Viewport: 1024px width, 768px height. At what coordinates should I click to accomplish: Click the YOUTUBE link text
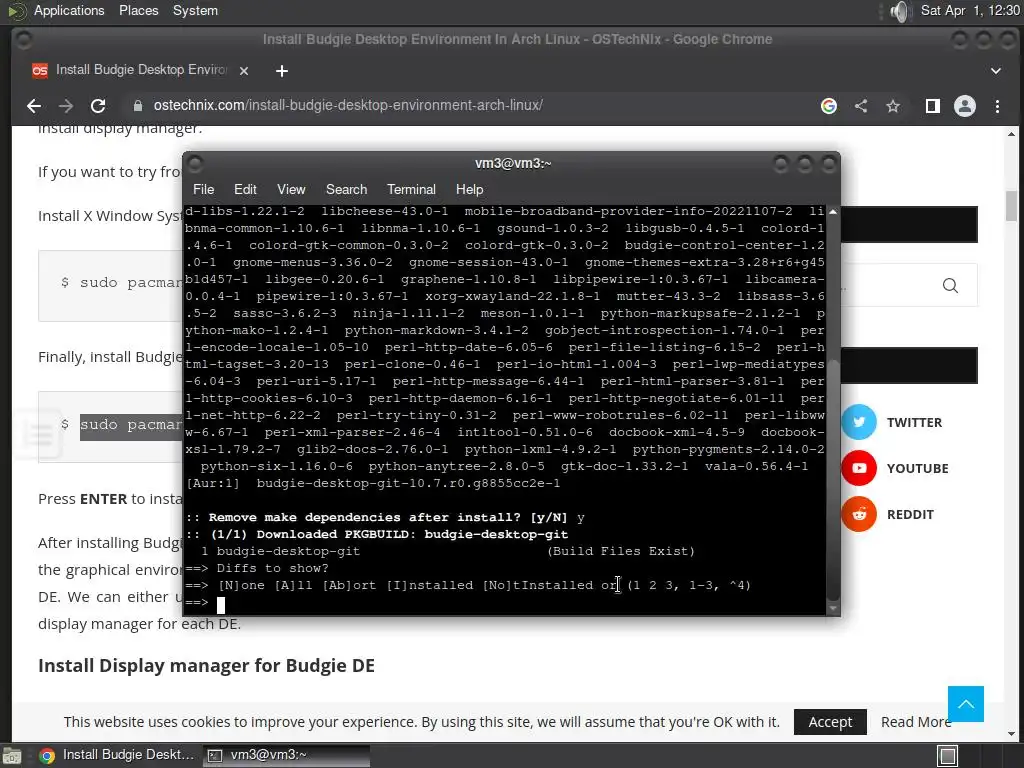(x=918, y=468)
